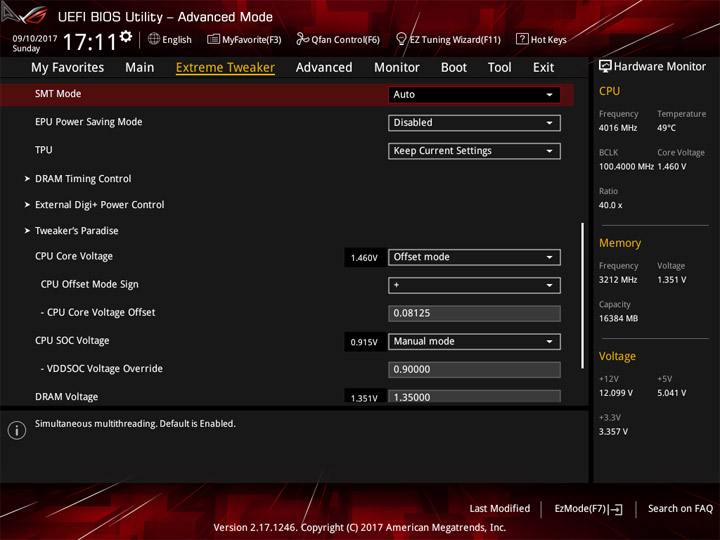The image size is (720, 540).
Task: Select the CPU SOC Voltage label
Action: pyautogui.click(x=72, y=341)
